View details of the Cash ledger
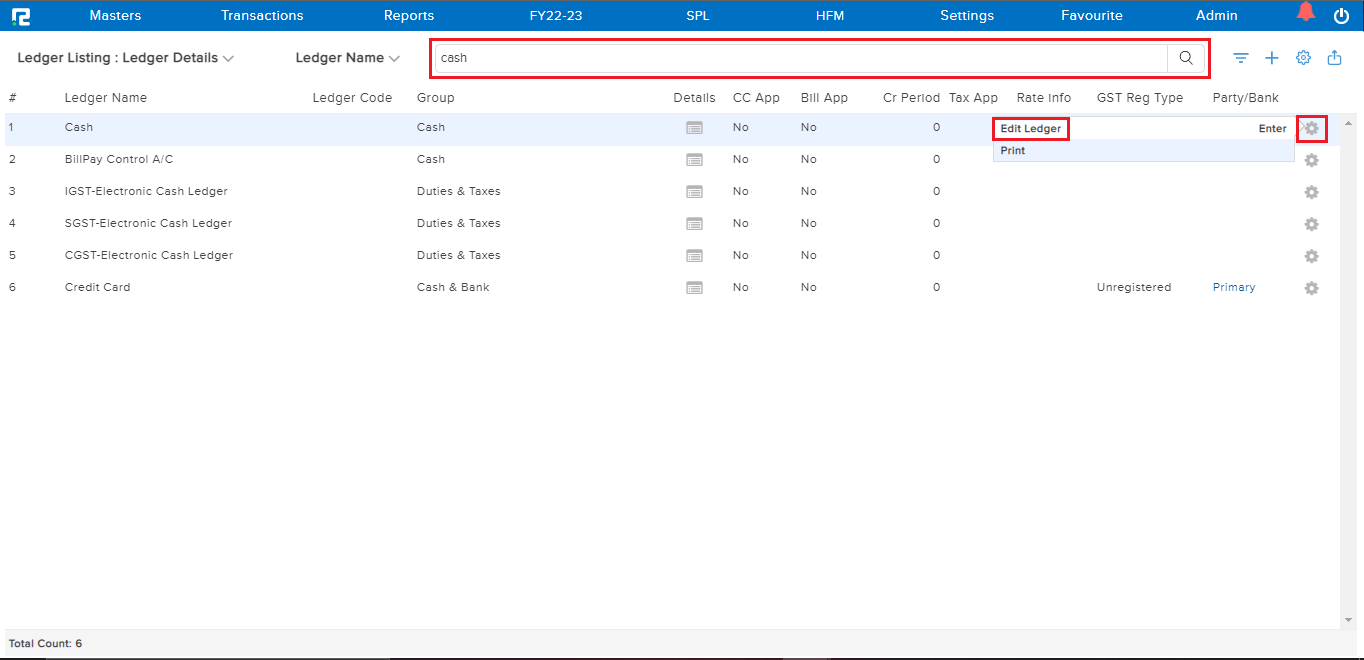The height and width of the screenshot is (660, 1364). click(x=694, y=127)
